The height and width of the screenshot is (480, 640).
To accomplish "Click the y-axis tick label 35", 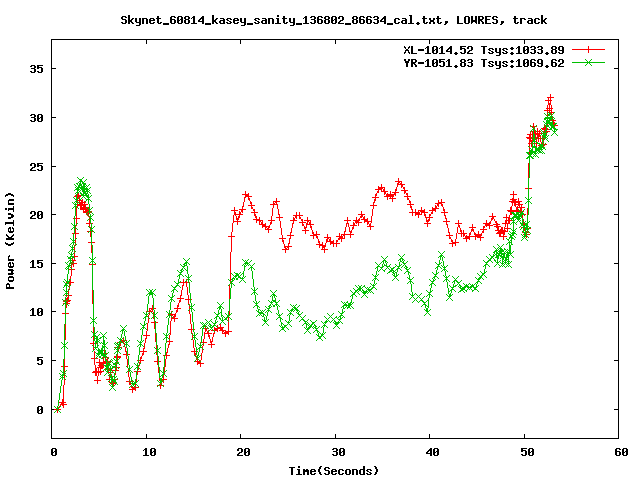I will (36, 69).
